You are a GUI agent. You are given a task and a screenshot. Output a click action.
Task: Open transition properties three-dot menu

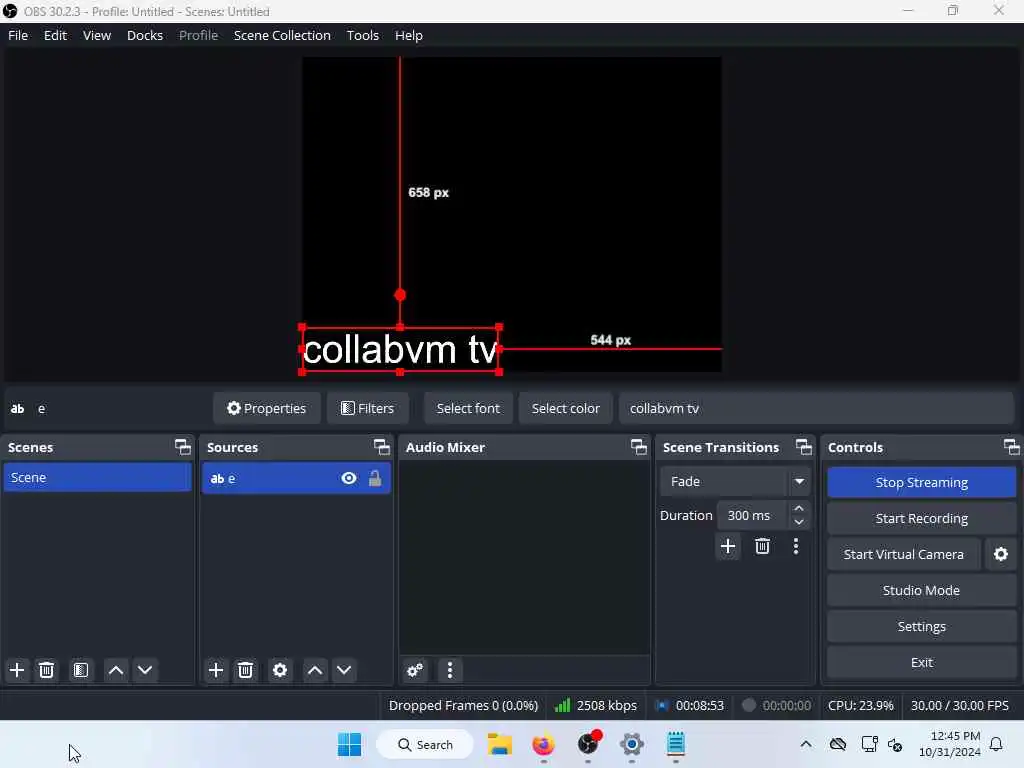[795, 546]
